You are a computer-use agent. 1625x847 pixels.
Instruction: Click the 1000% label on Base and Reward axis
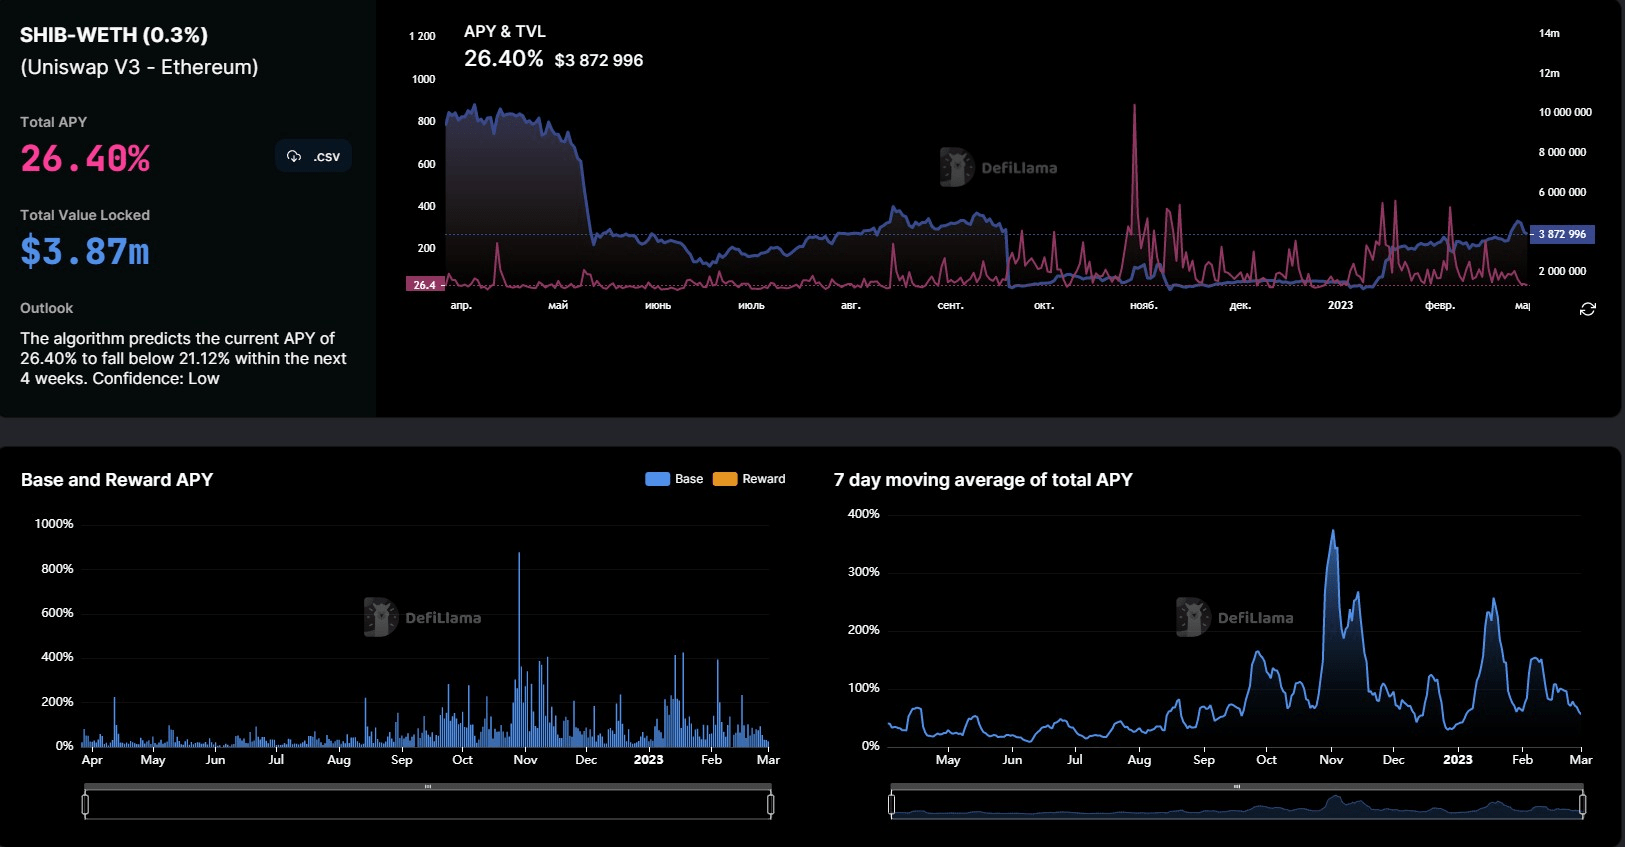click(x=54, y=524)
